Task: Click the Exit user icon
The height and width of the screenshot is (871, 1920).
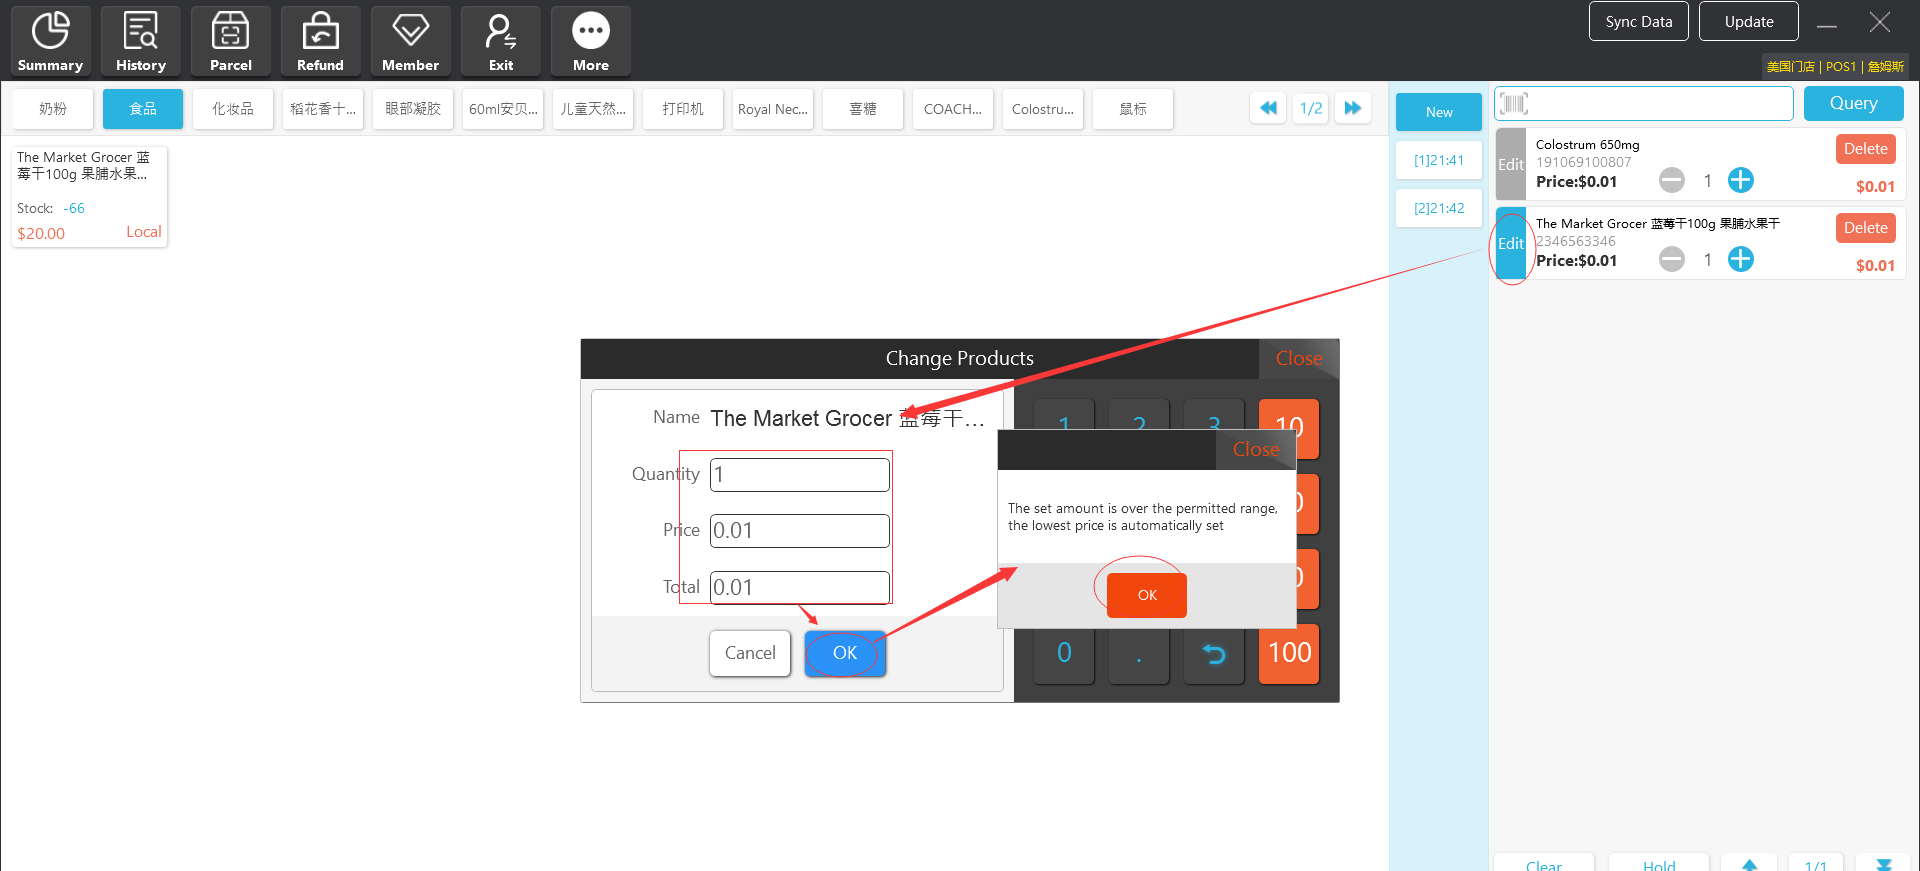Action: pyautogui.click(x=500, y=41)
